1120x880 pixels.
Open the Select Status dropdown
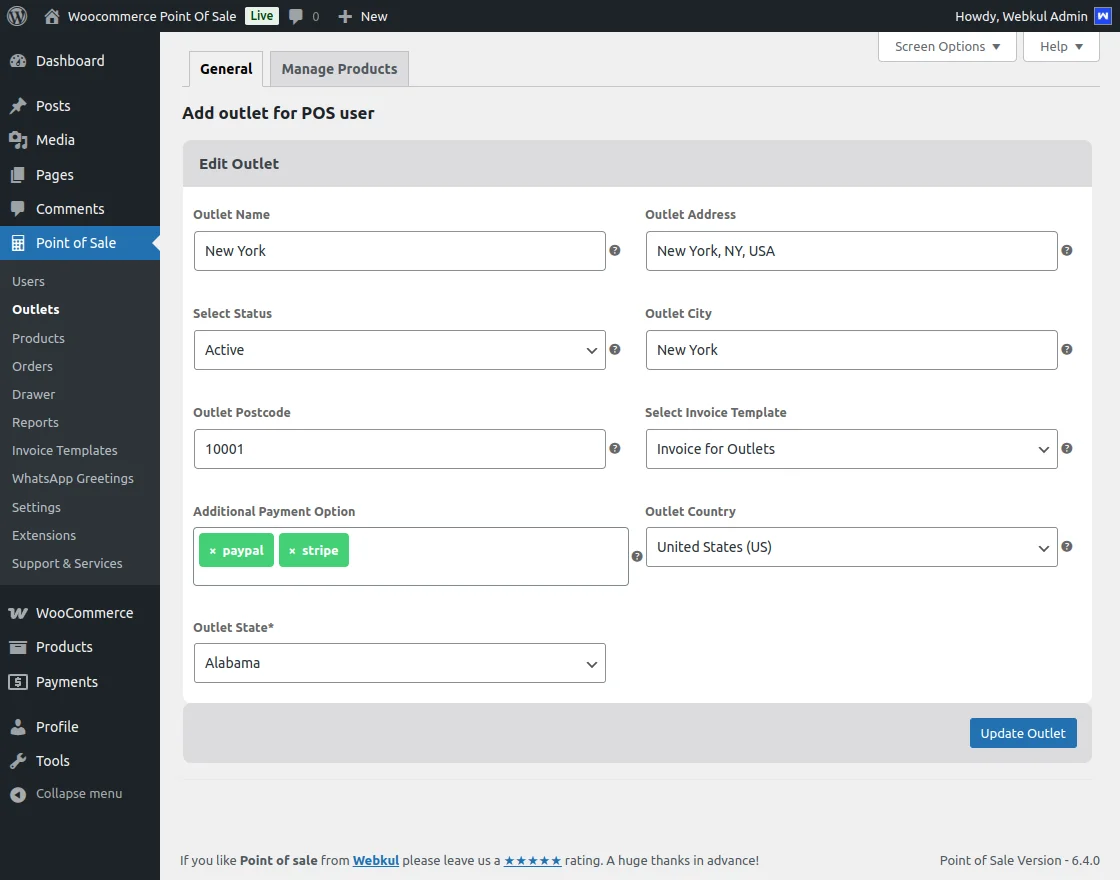399,350
